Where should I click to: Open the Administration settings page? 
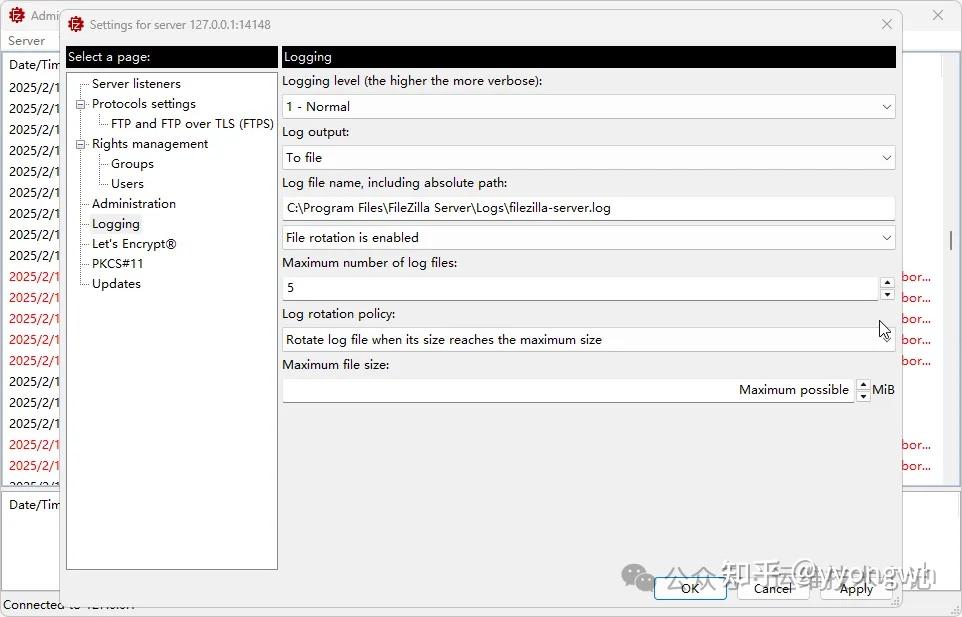point(135,203)
